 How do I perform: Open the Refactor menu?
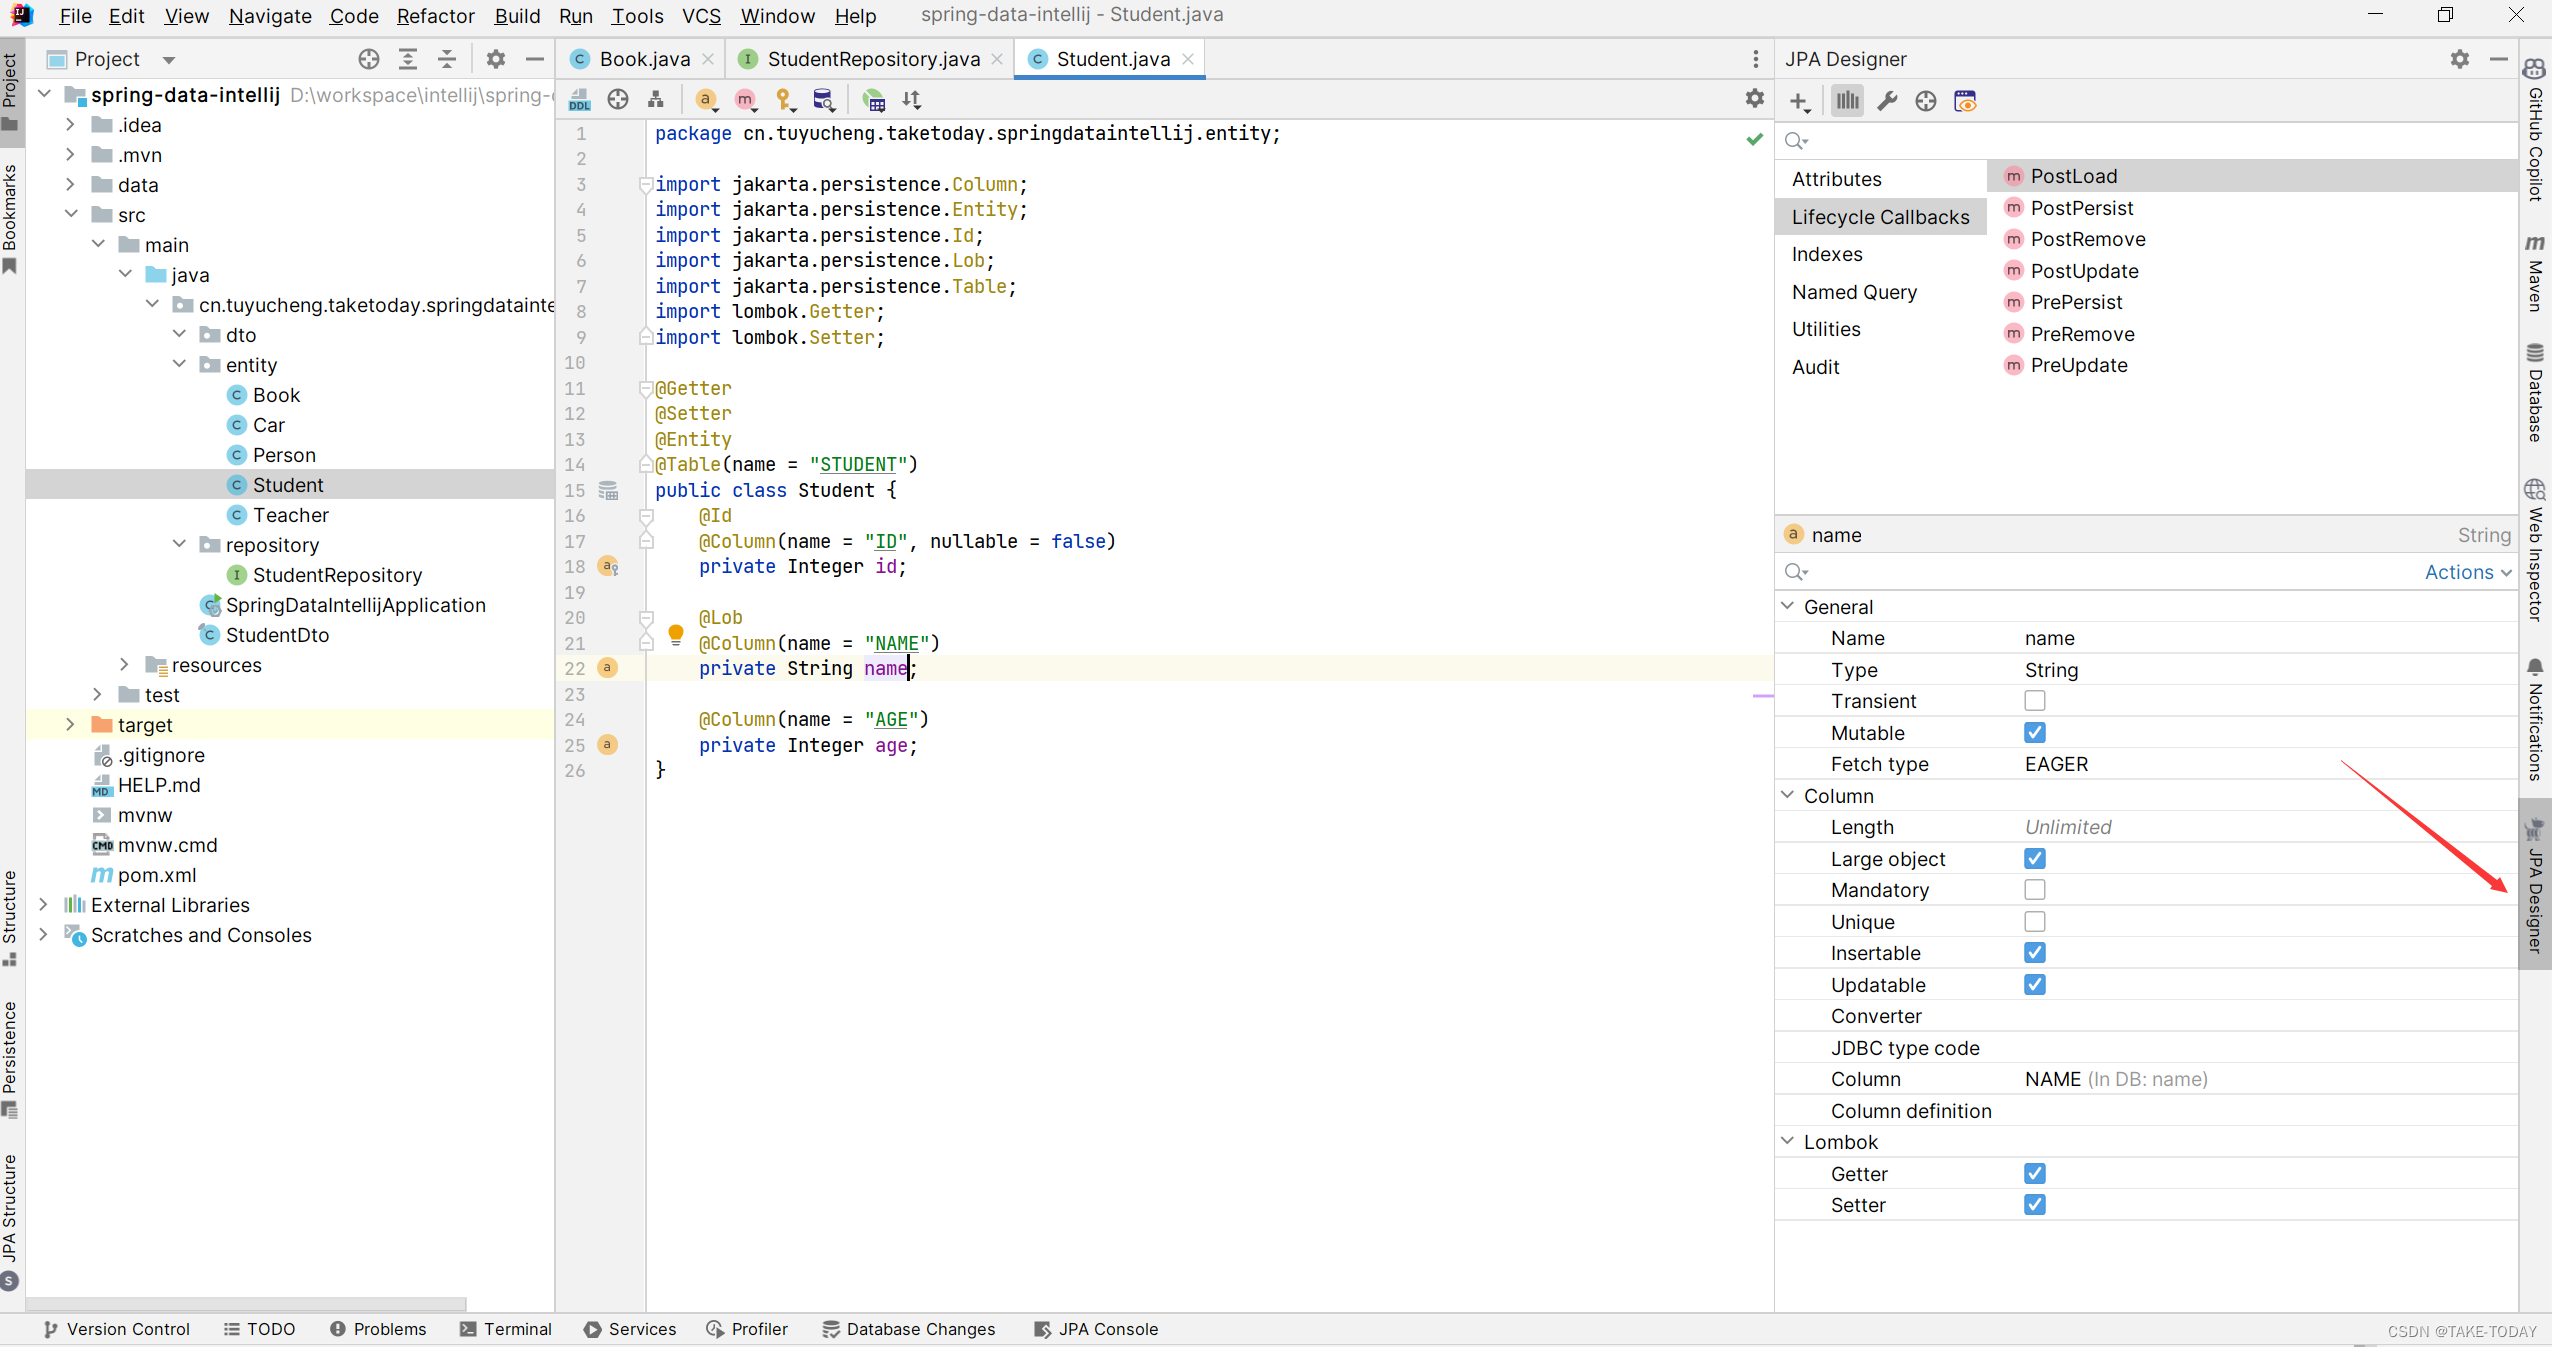(x=435, y=16)
